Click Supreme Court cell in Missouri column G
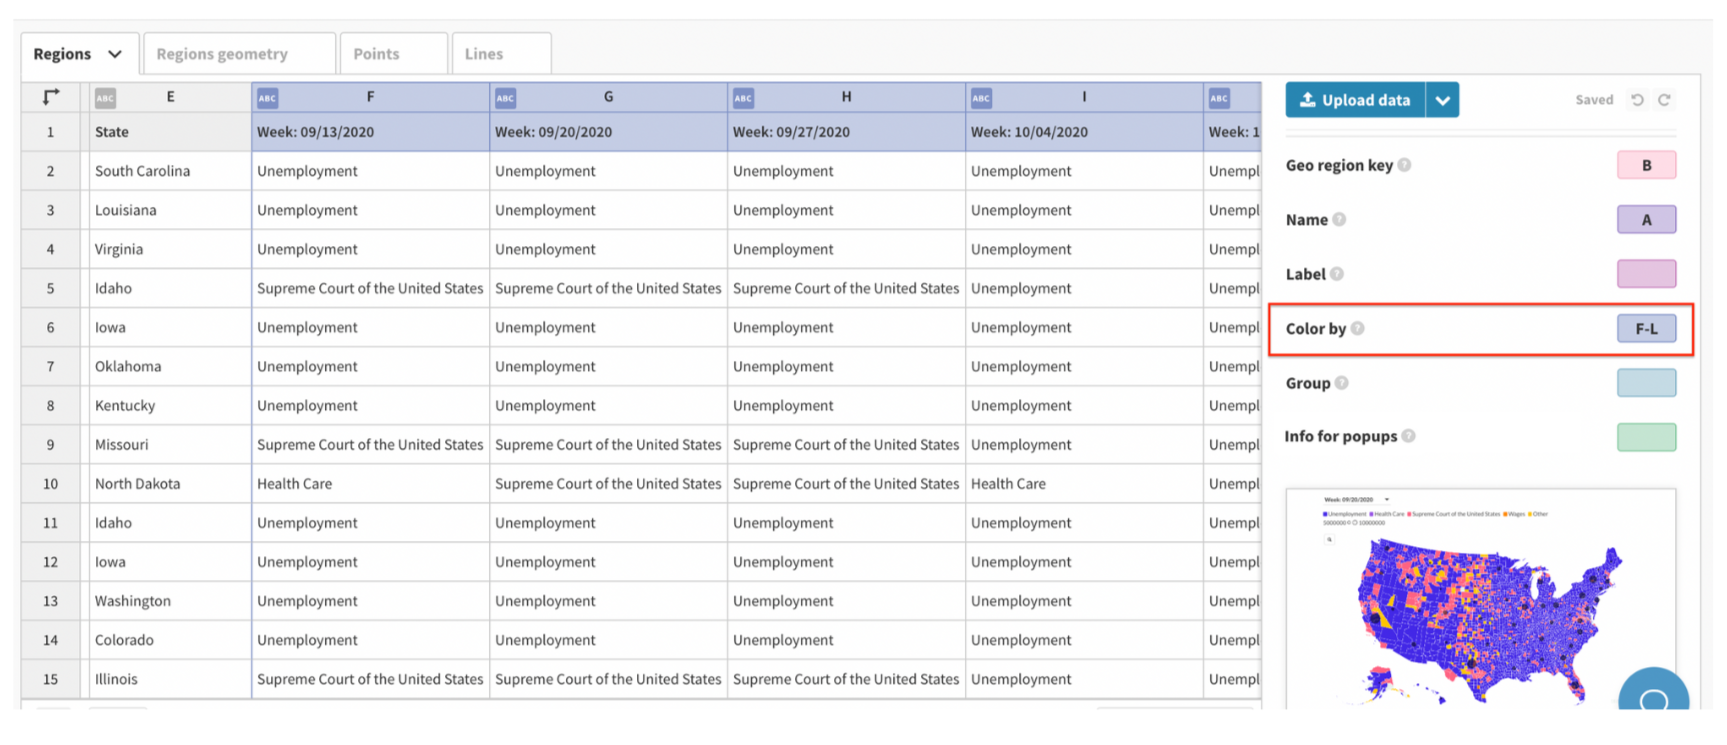The image size is (1727, 745). (609, 444)
